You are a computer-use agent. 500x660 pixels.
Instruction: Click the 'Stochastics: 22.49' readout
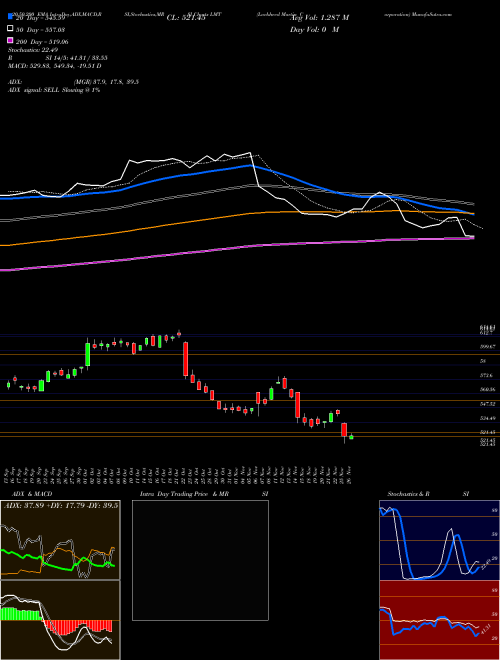33,50
